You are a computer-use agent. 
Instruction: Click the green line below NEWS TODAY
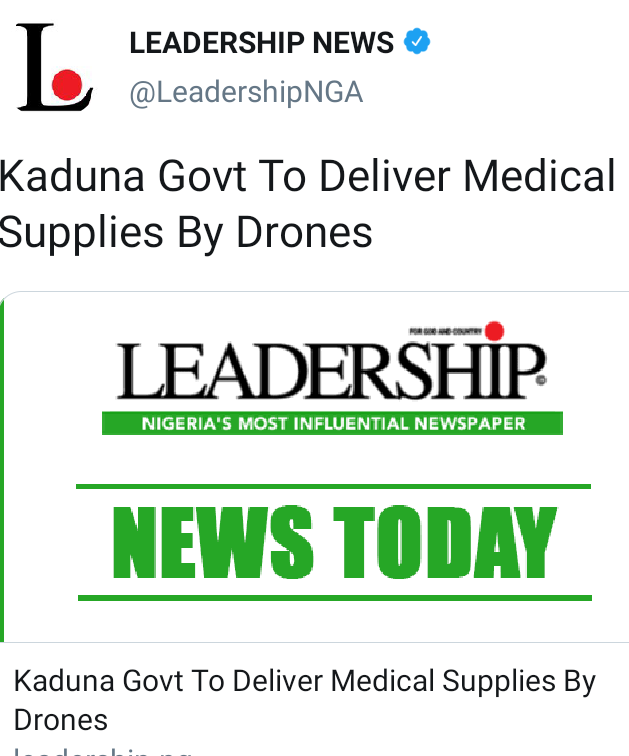pyautogui.click(x=335, y=598)
